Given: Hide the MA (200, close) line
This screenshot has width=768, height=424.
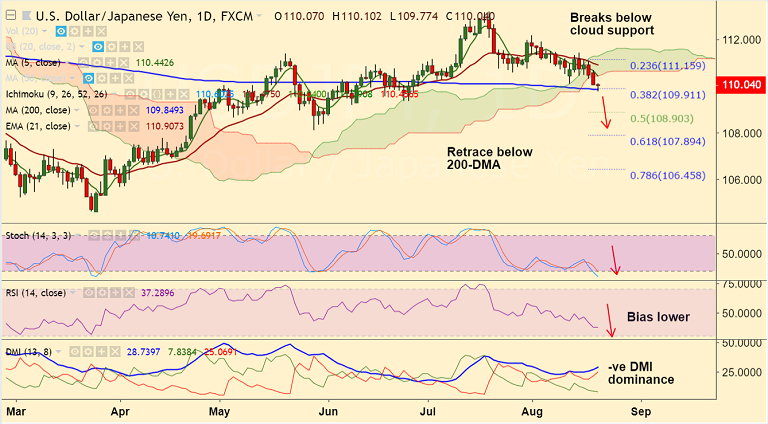Looking at the screenshot, I should pyautogui.click(x=93, y=111).
